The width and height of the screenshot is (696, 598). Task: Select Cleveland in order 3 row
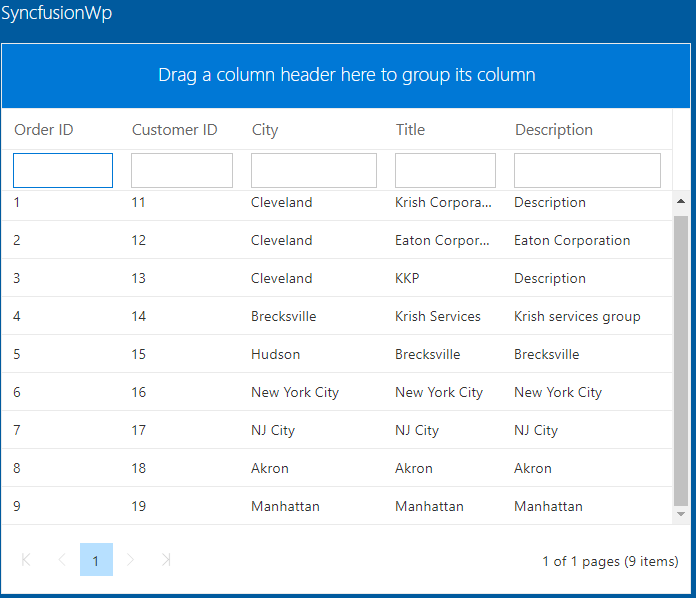[x=281, y=278]
